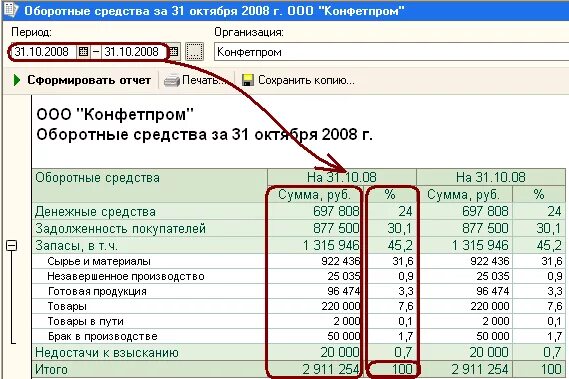Click first Сумма, руб. column header
569x379 pixels.
tap(315, 195)
